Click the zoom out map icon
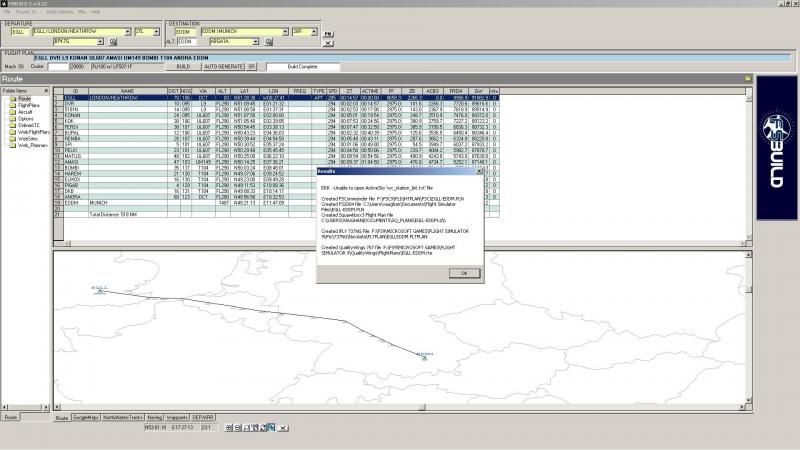Image resolution: width=800 pixels, height=450 pixels. click(x=238, y=428)
